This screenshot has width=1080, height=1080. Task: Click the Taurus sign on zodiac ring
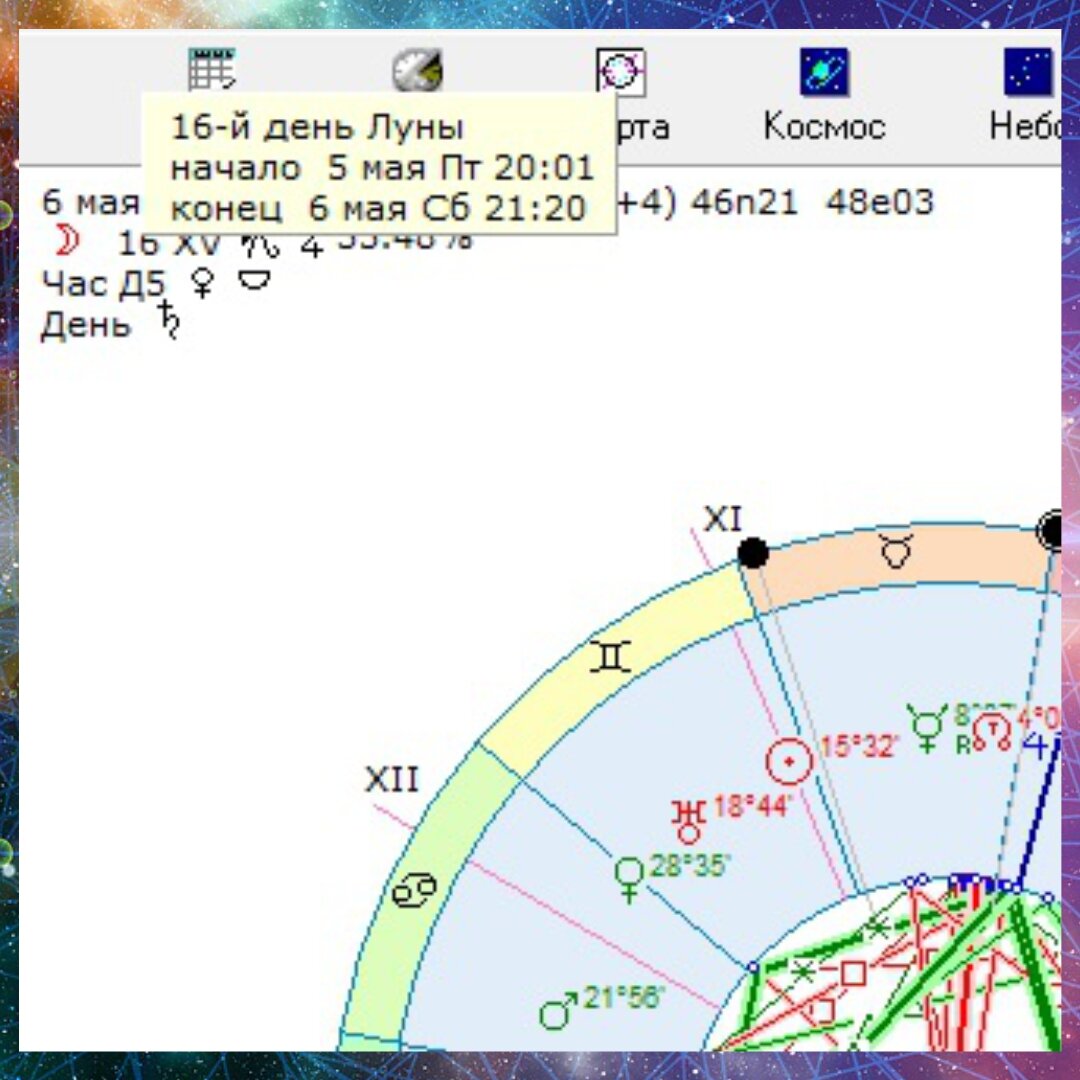[x=896, y=551]
